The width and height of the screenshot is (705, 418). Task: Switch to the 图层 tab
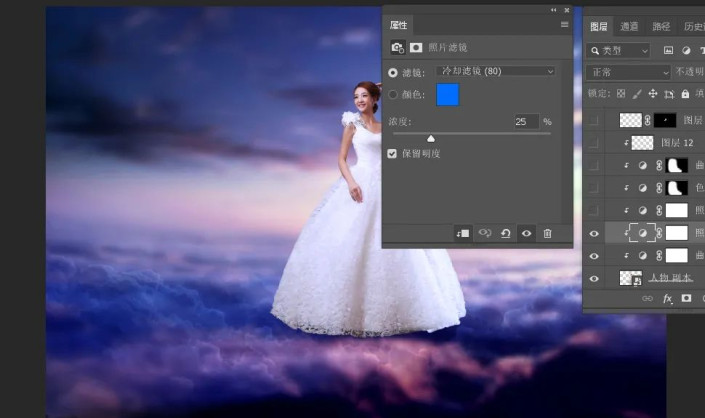point(598,27)
